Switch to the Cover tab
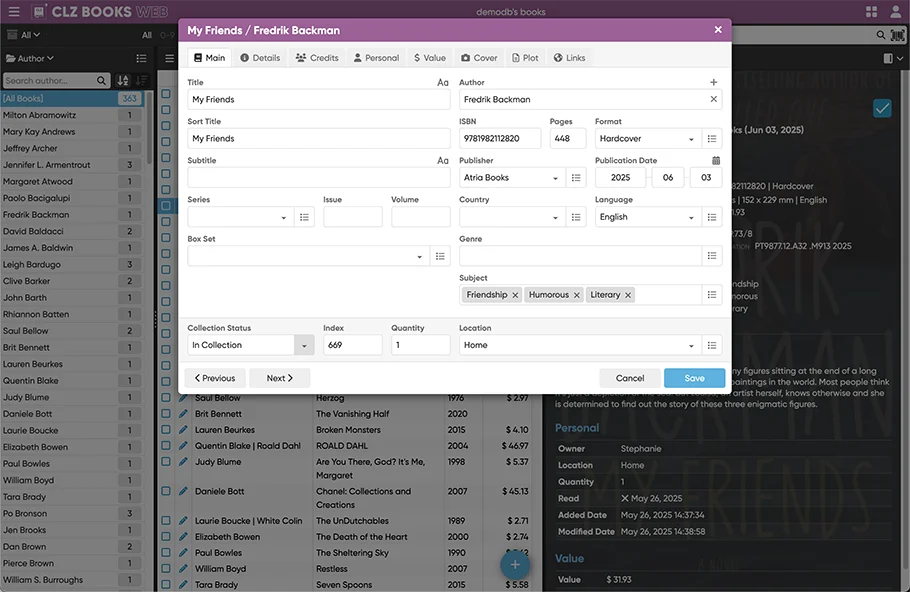Image resolution: width=910 pixels, height=592 pixels. 479,58
